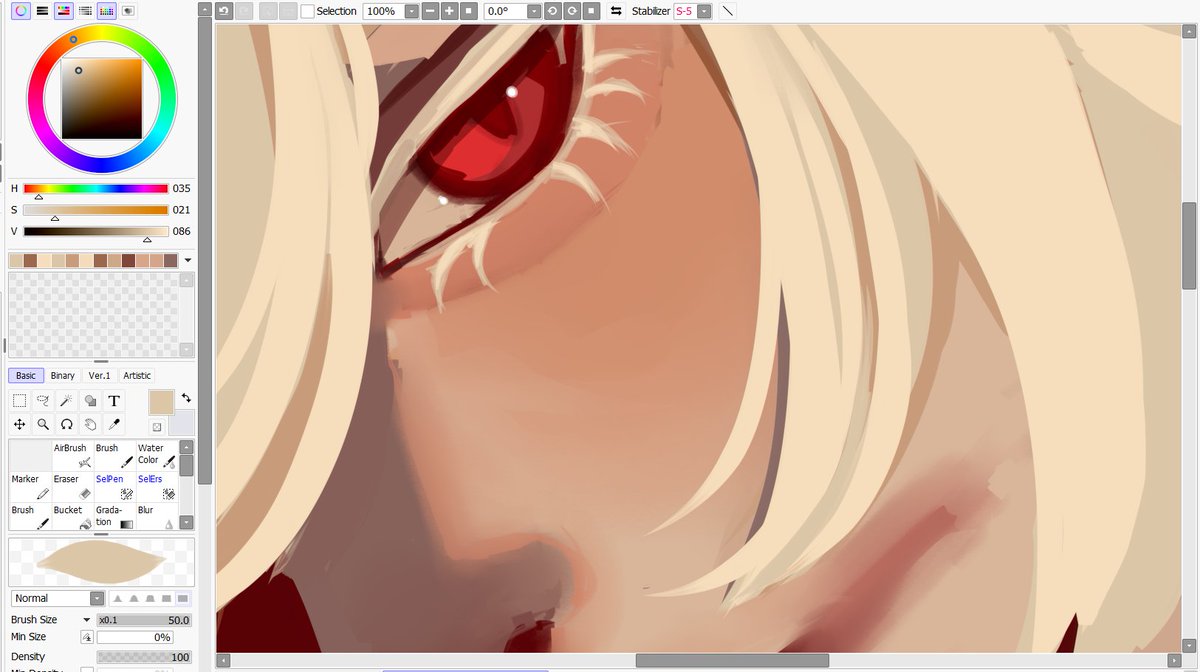
Task: Toggle the HSV slider panel icon
Action: (63, 10)
